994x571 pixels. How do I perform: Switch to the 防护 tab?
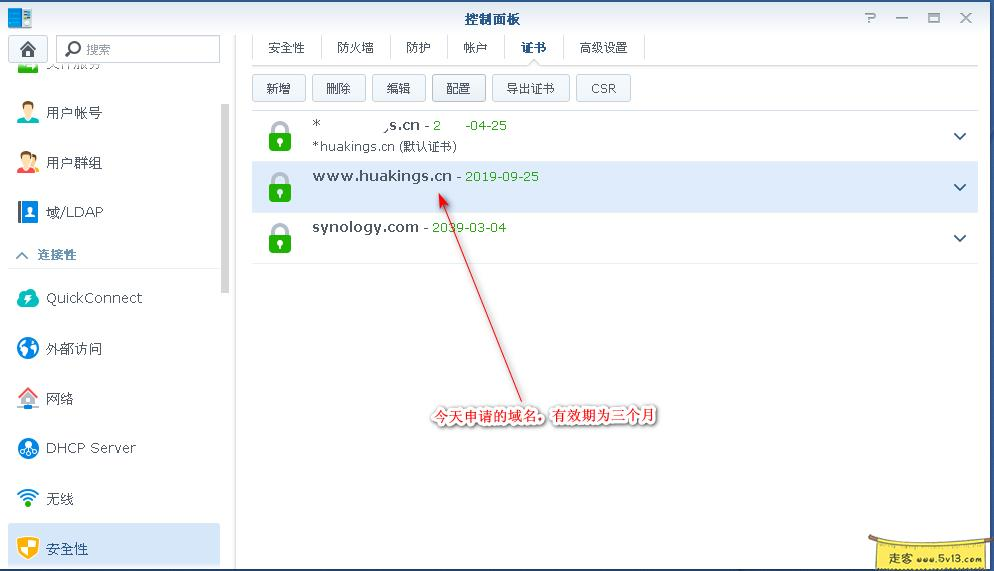[418, 48]
